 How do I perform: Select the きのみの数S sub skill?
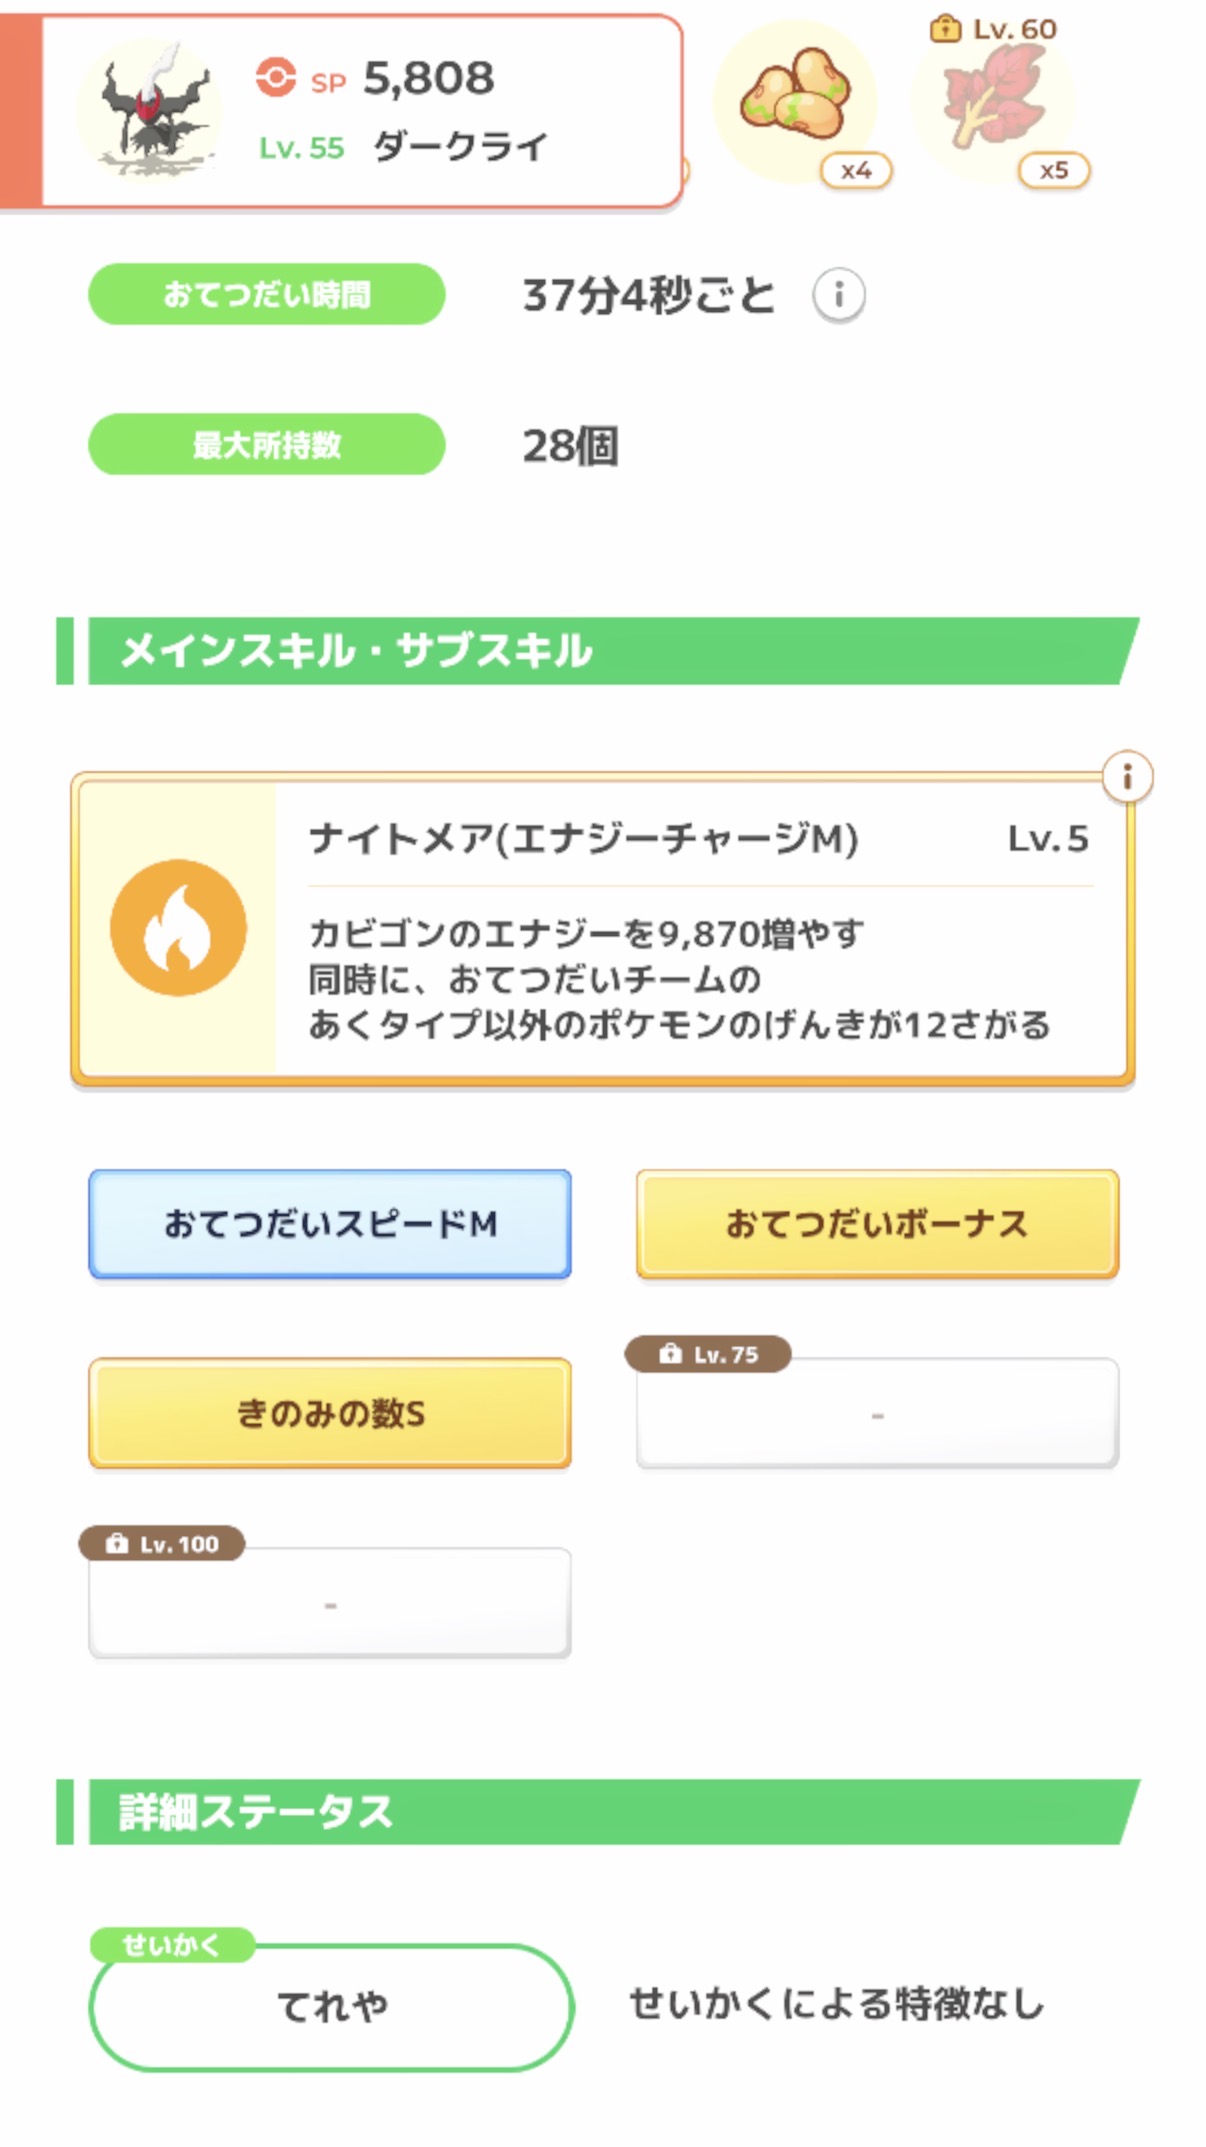pos(330,1413)
